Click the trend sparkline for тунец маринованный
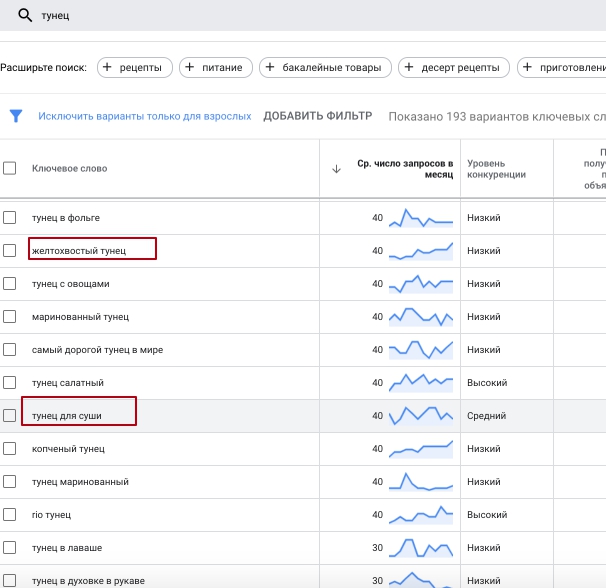606x588 pixels. (x=421, y=482)
